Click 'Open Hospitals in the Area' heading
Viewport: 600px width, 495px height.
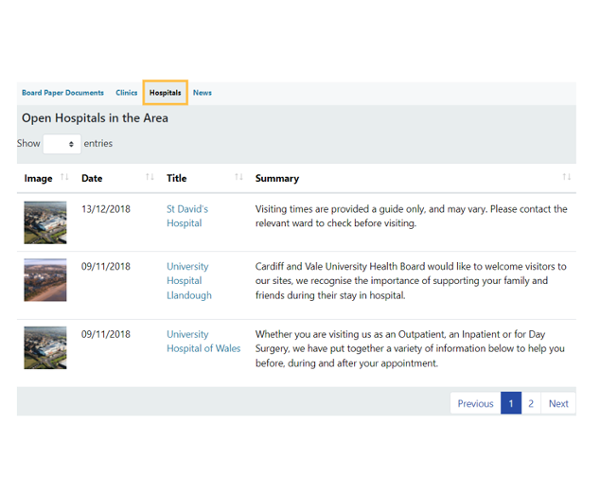[x=95, y=118]
